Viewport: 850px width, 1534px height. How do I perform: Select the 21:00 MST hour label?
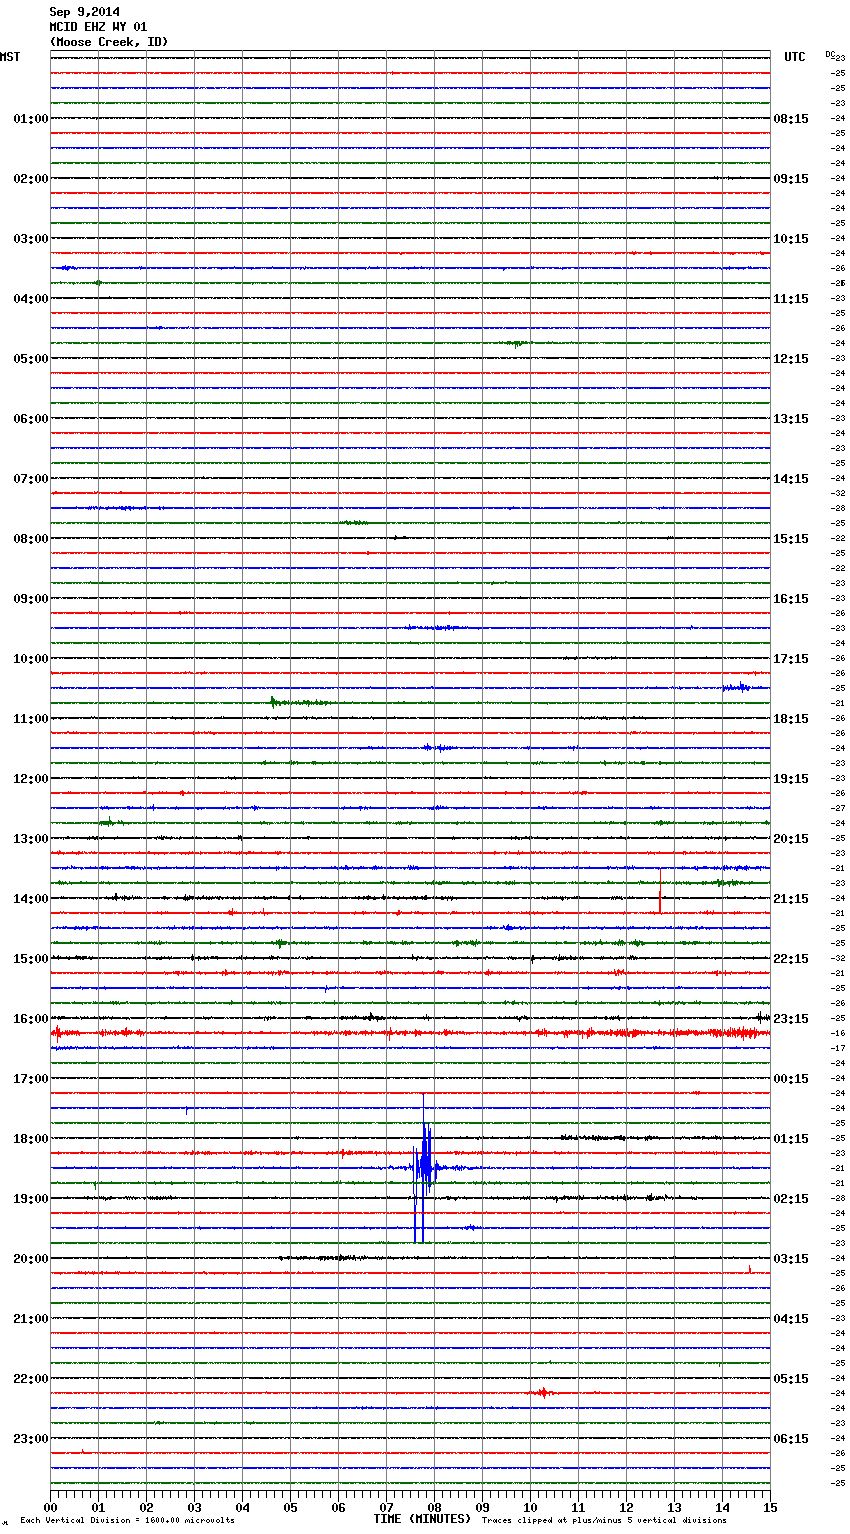click(31, 1319)
